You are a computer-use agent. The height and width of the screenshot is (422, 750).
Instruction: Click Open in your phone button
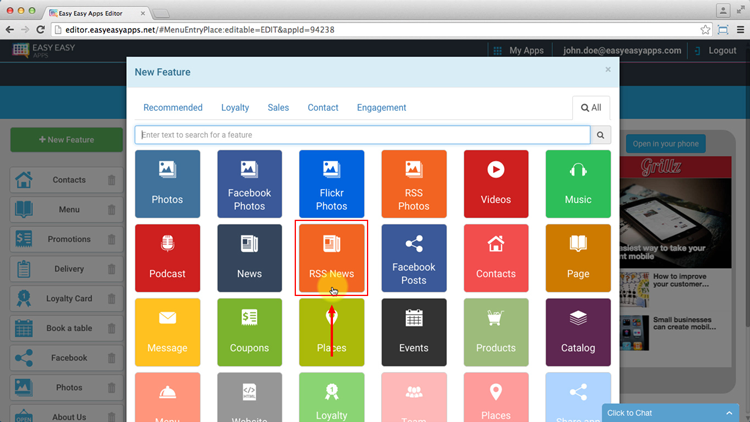(665, 144)
